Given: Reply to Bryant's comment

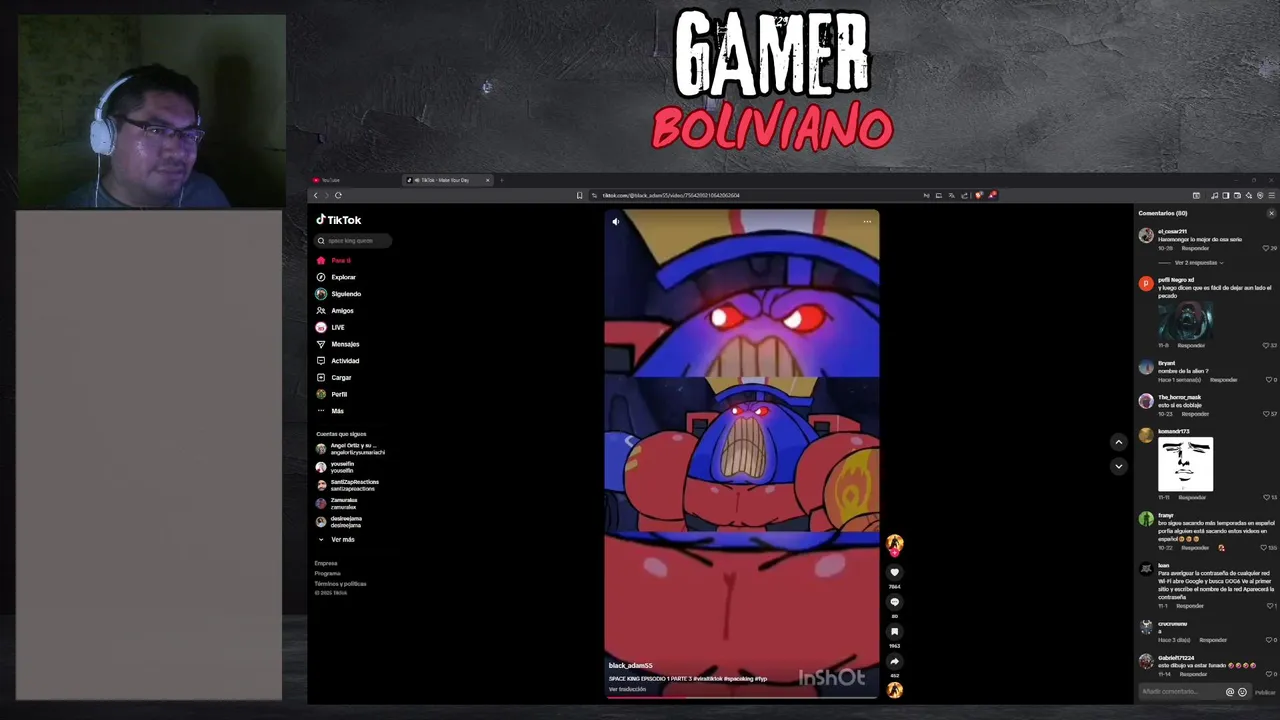Looking at the screenshot, I should point(1224,380).
